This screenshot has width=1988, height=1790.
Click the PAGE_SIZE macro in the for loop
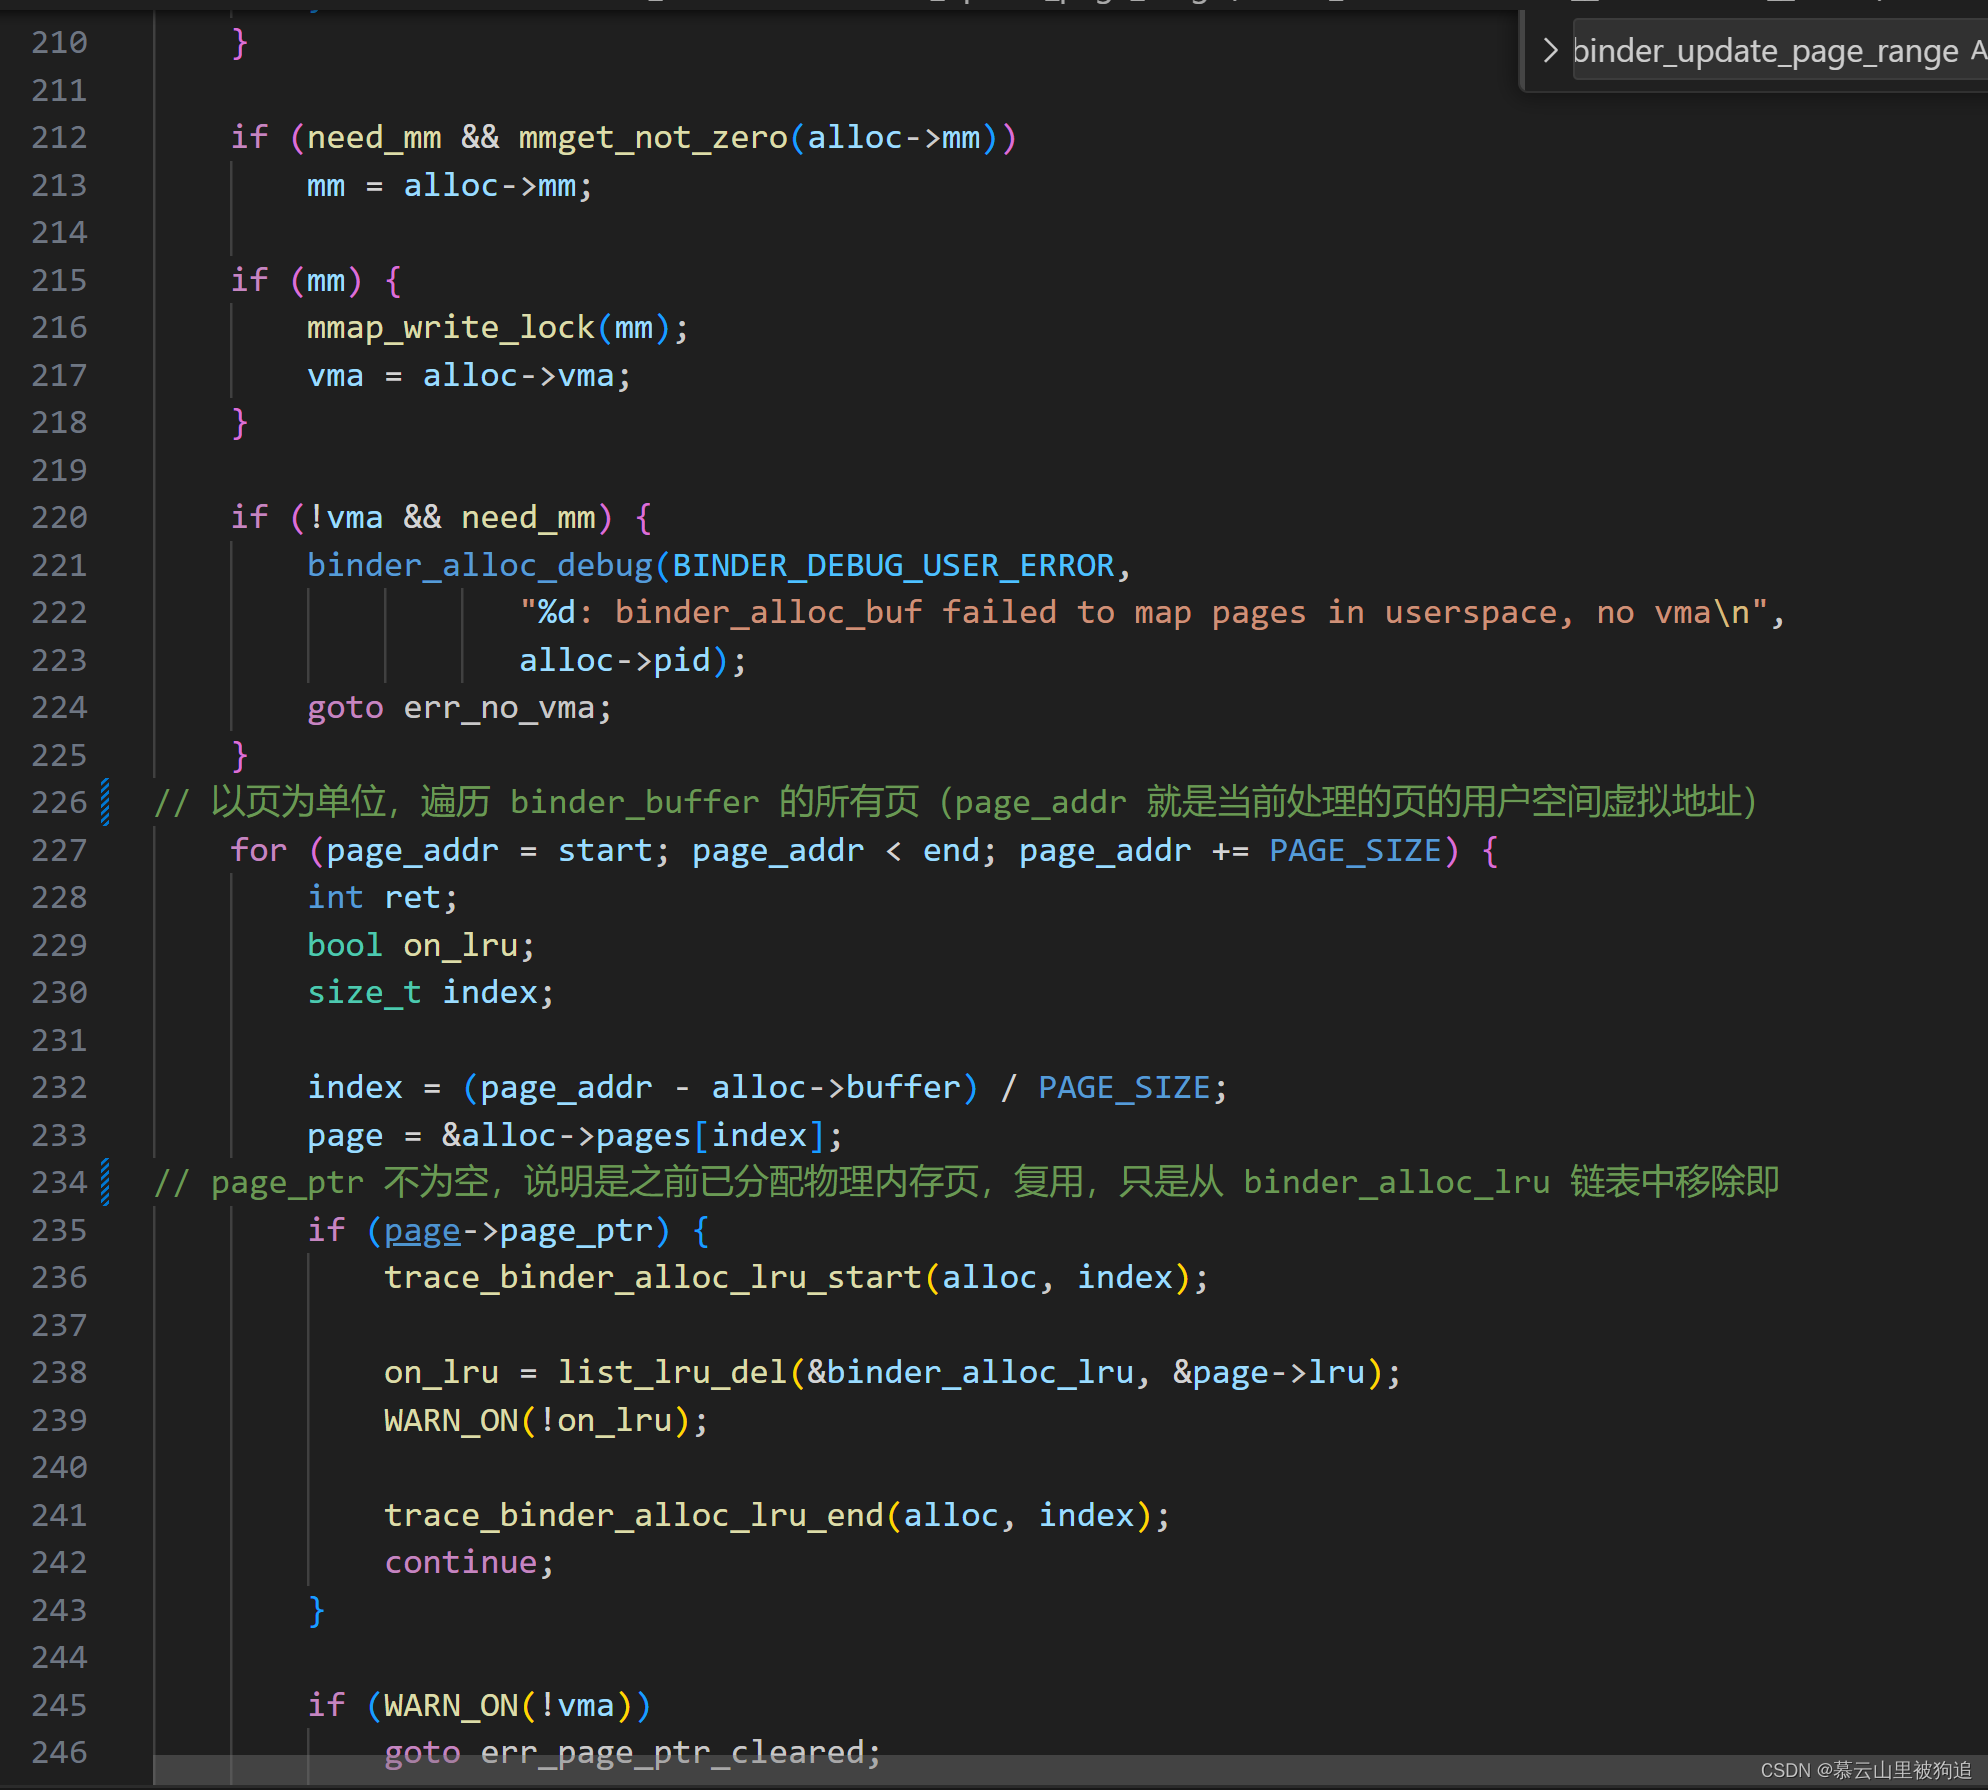point(1354,850)
